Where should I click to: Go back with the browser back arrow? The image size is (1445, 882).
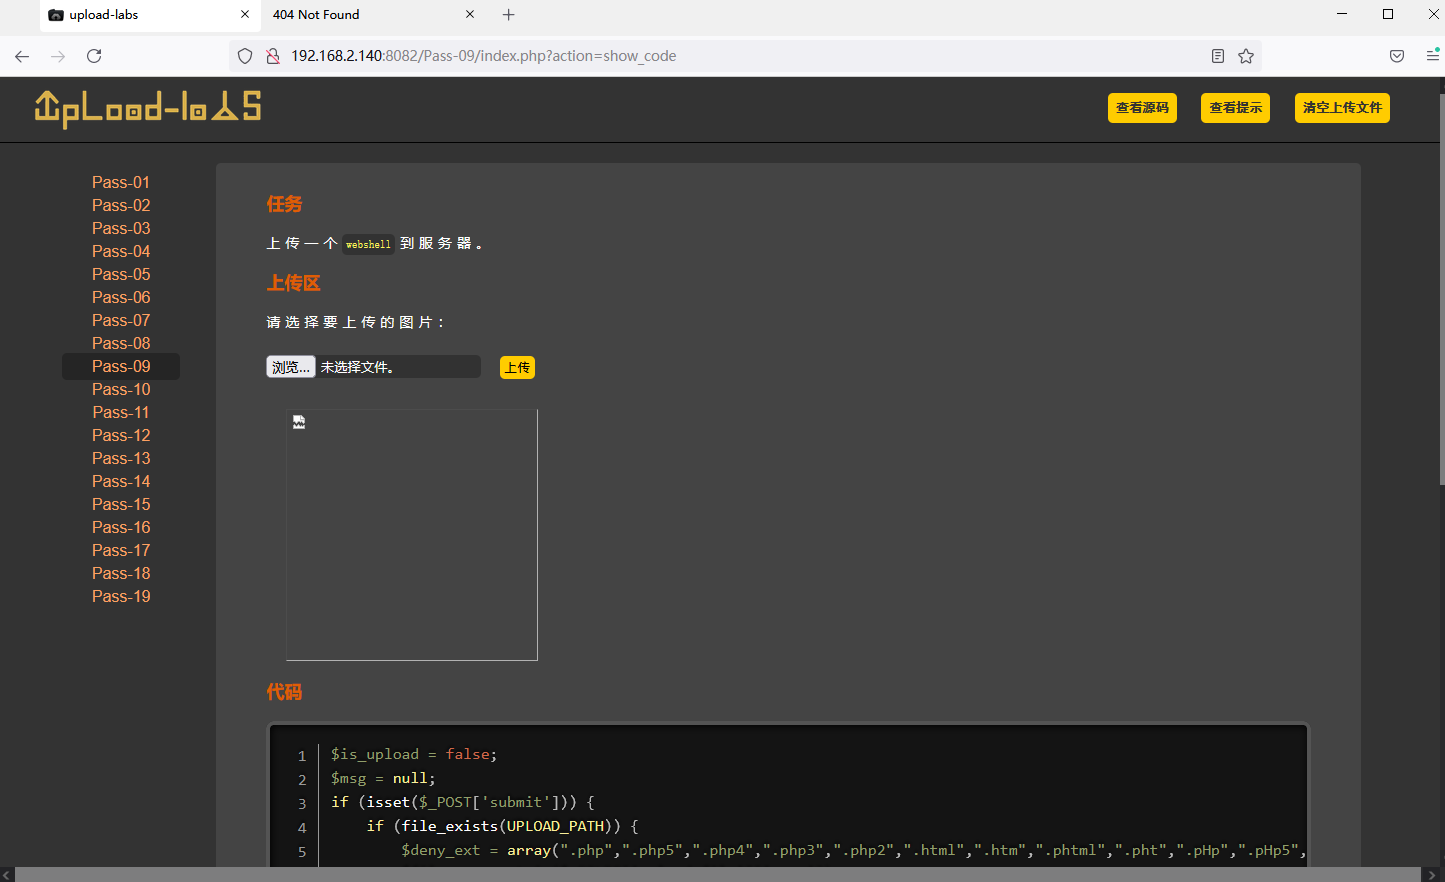(x=22, y=56)
